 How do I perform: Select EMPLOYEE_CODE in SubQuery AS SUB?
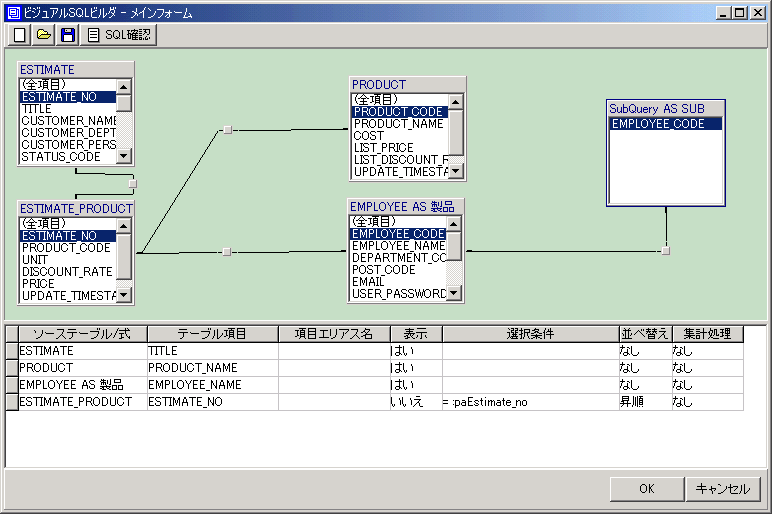pos(658,124)
